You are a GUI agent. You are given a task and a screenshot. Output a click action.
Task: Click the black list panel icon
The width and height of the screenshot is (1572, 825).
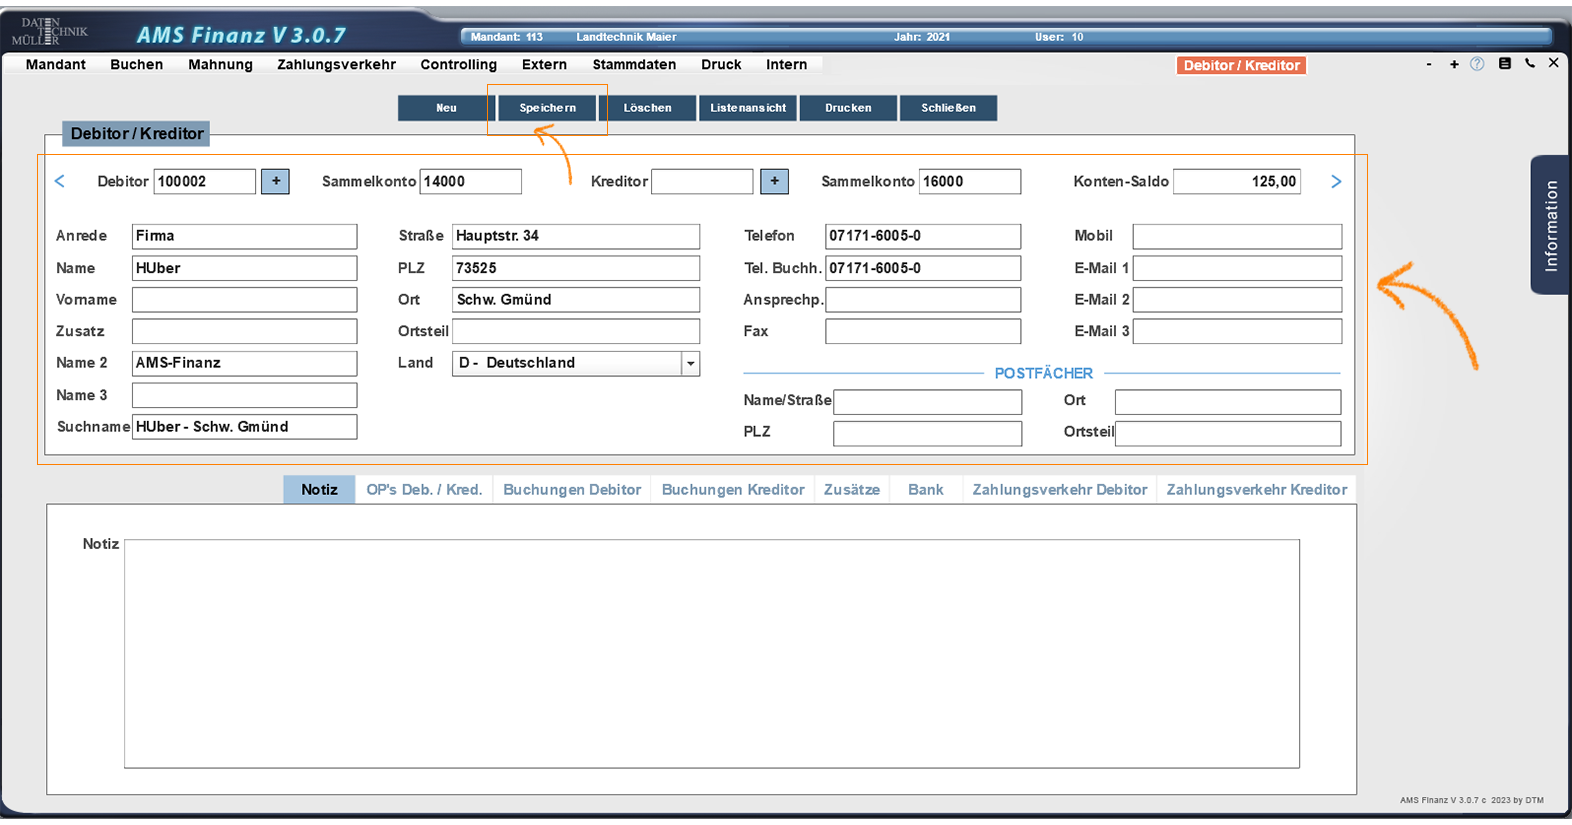(1504, 64)
